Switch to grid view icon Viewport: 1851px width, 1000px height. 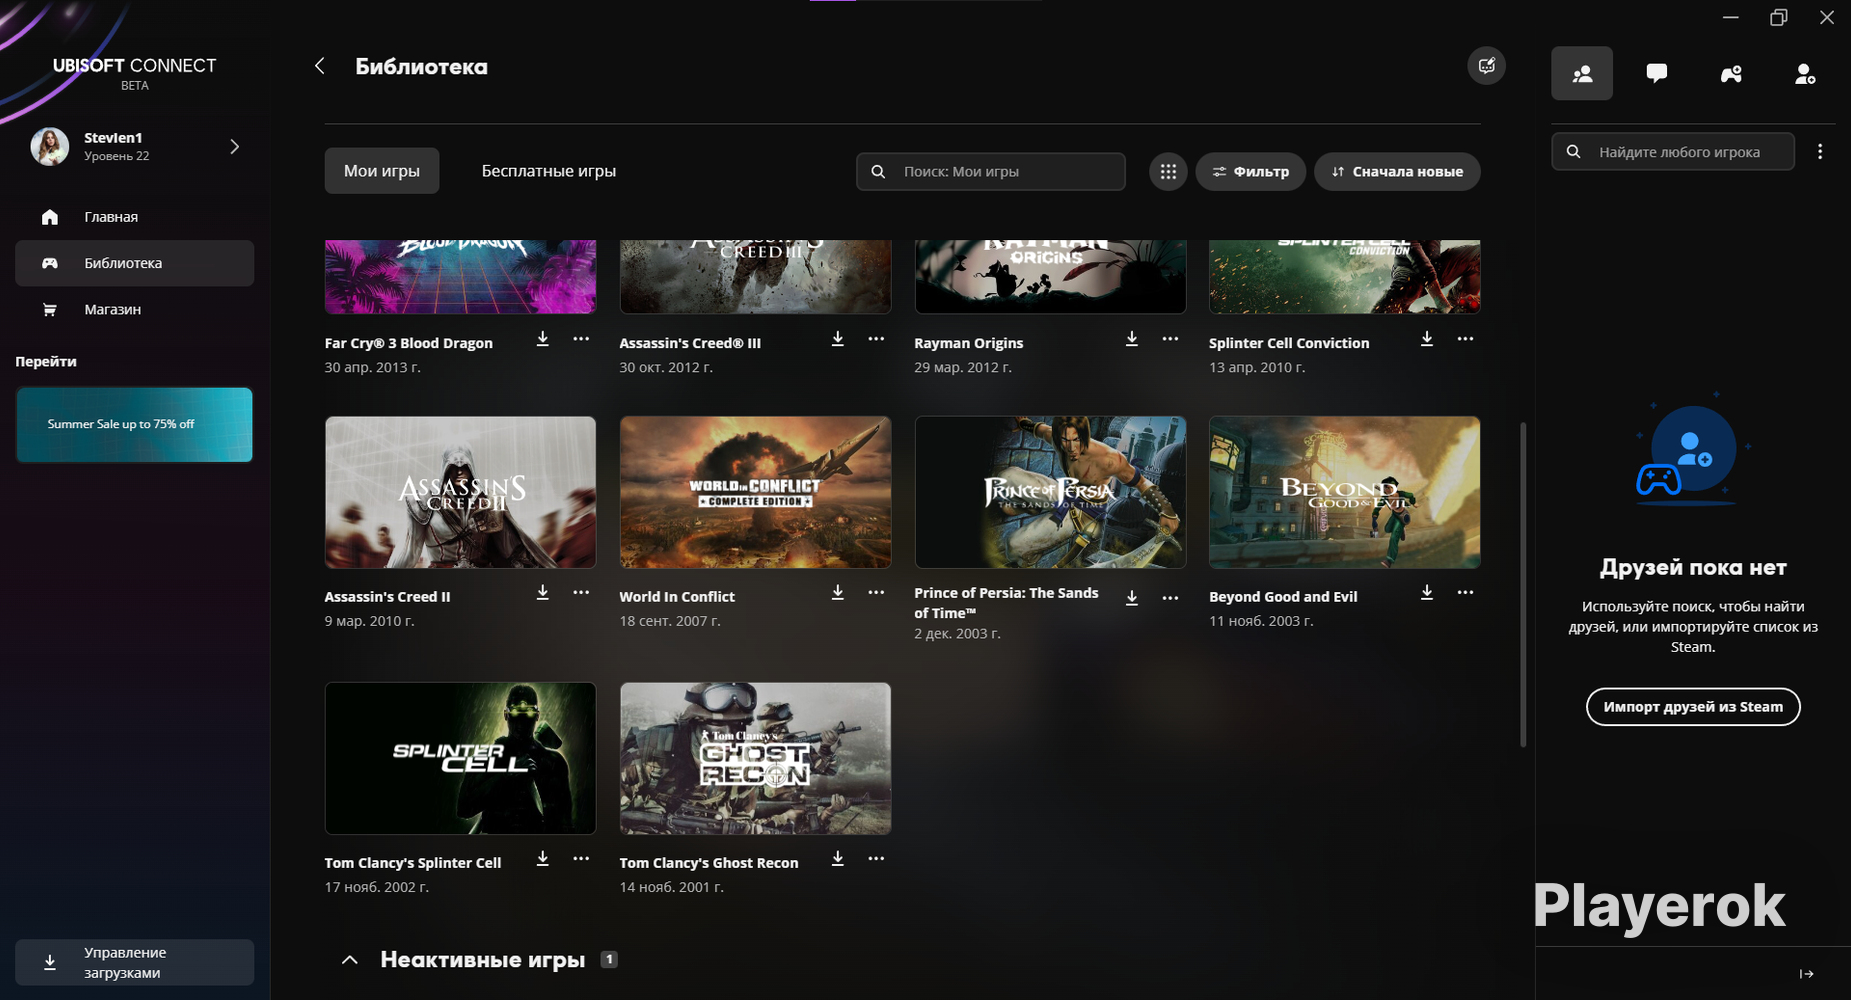pos(1168,172)
